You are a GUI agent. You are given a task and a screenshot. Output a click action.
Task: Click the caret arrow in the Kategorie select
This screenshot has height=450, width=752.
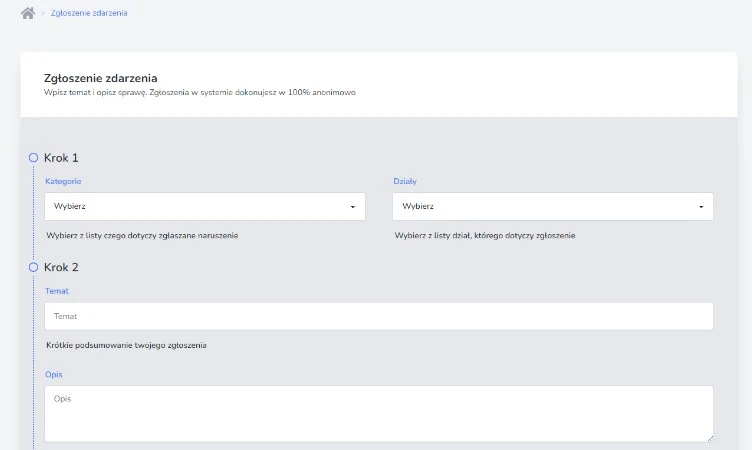[x=353, y=207]
